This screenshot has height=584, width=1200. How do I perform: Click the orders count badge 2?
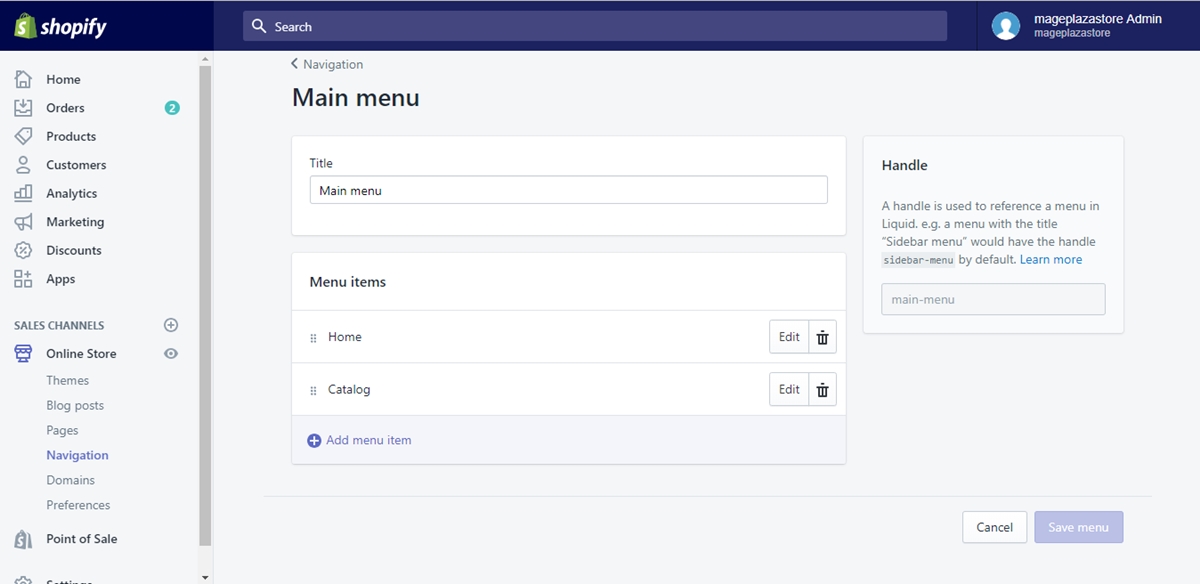pyautogui.click(x=172, y=108)
